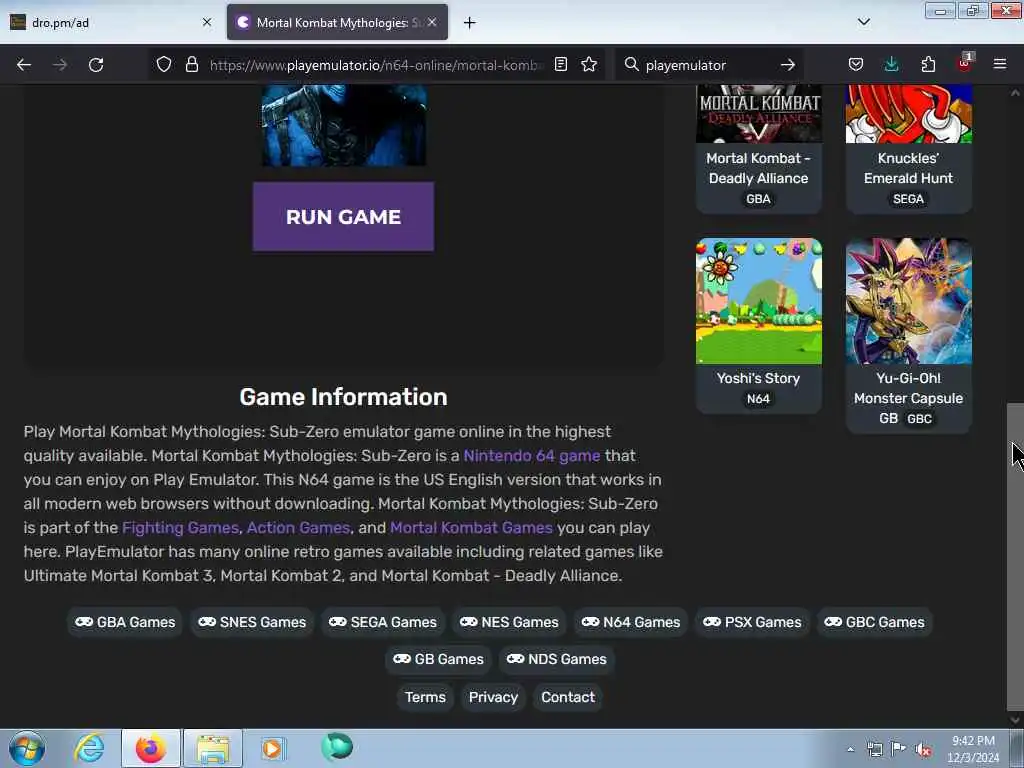Screen dimensions: 1024x768
Task: Open Mortal Kombat Sub-Zero cover image
Action: 344,125
